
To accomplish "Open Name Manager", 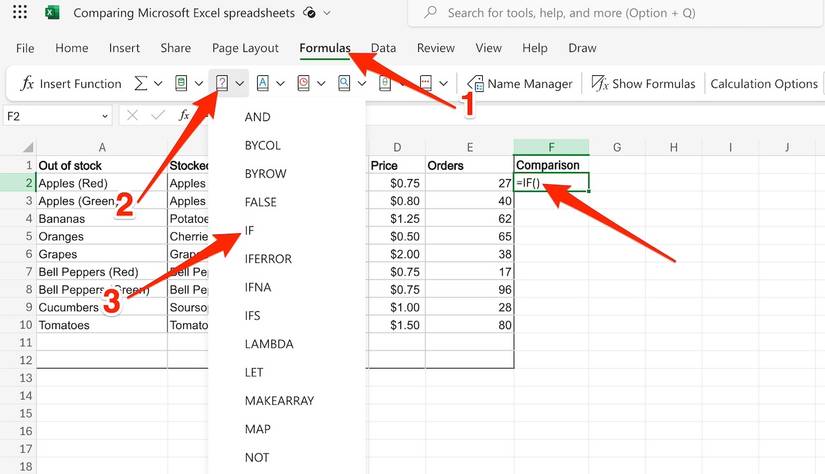I will tap(520, 84).
